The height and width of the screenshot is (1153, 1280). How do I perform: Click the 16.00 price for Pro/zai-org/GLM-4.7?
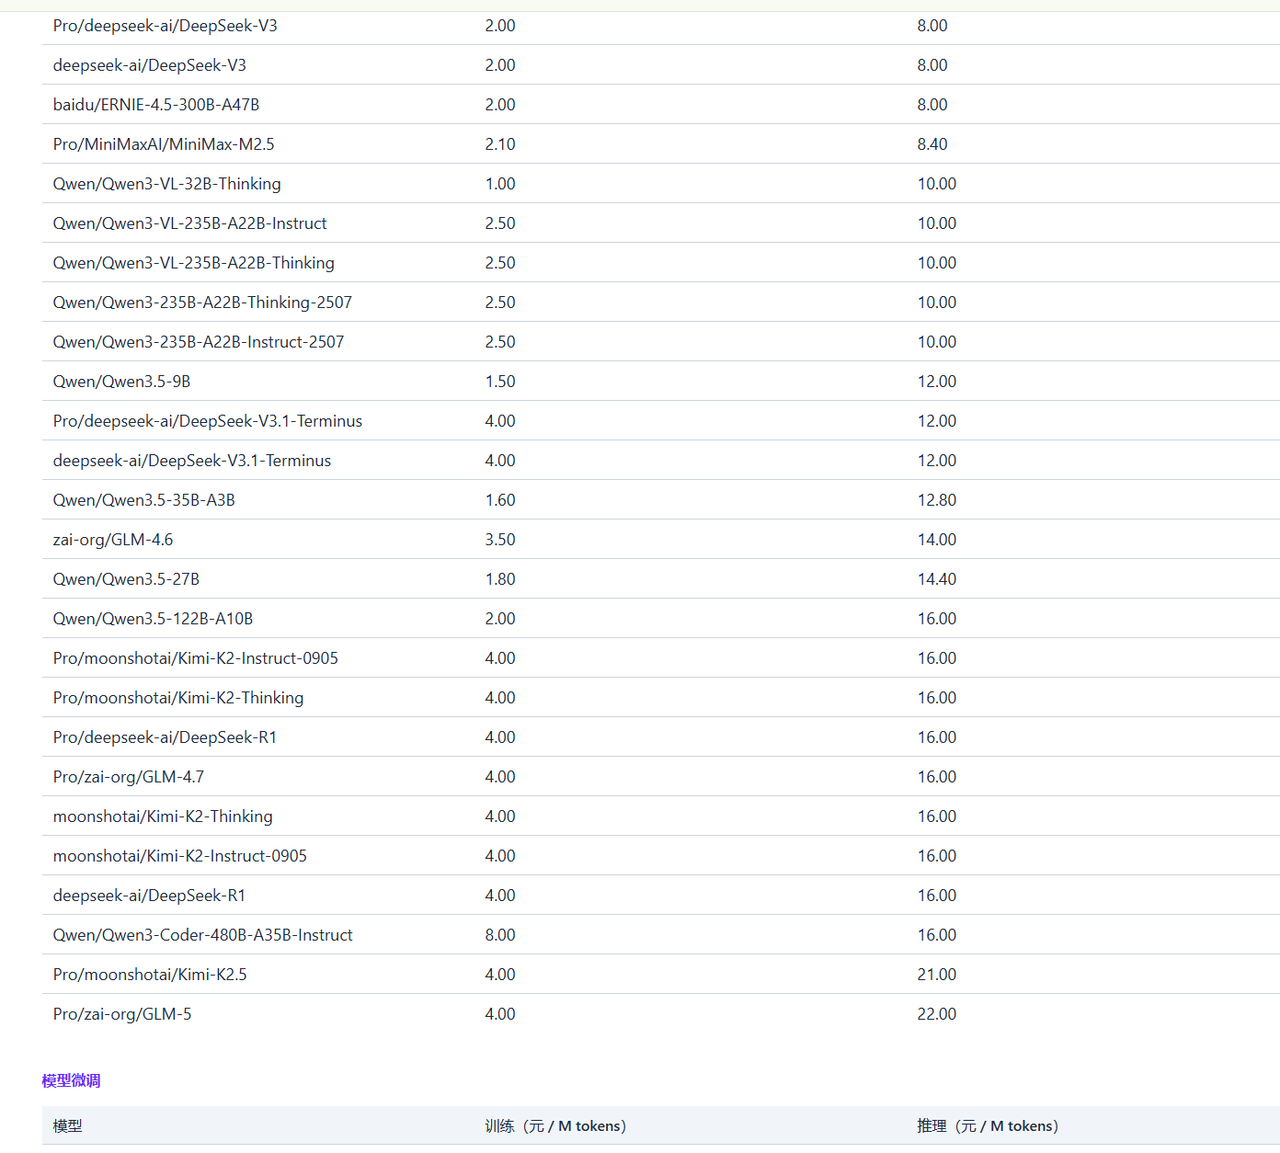pyautogui.click(x=937, y=777)
